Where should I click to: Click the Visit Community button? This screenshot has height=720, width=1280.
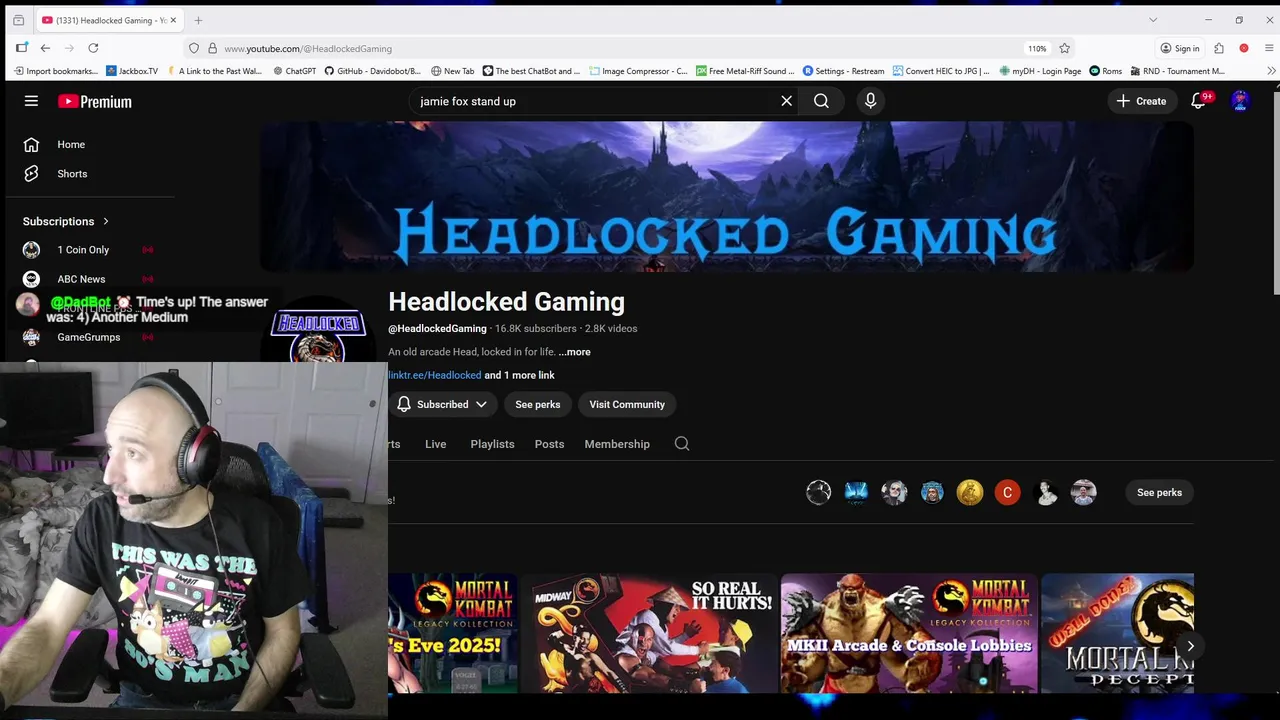pos(627,404)
